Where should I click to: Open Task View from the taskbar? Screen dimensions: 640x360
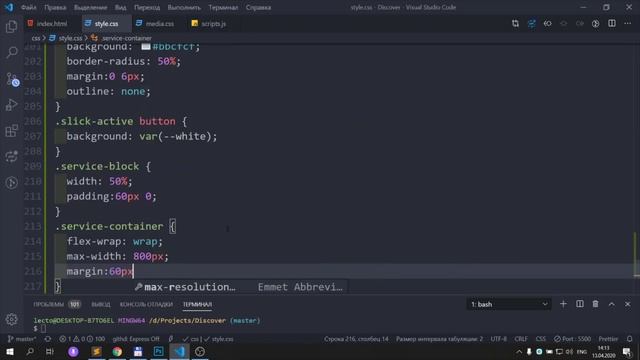click(x=50, y=351)
